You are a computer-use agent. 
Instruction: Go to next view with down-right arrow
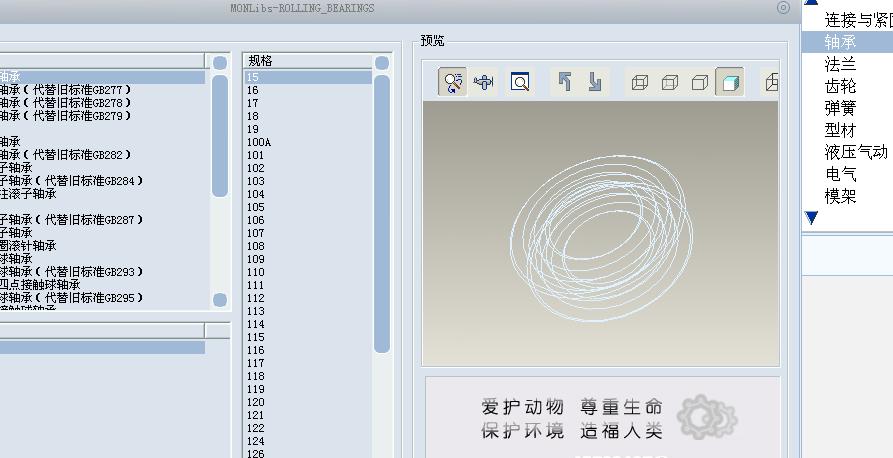click(x=594, y=82)
